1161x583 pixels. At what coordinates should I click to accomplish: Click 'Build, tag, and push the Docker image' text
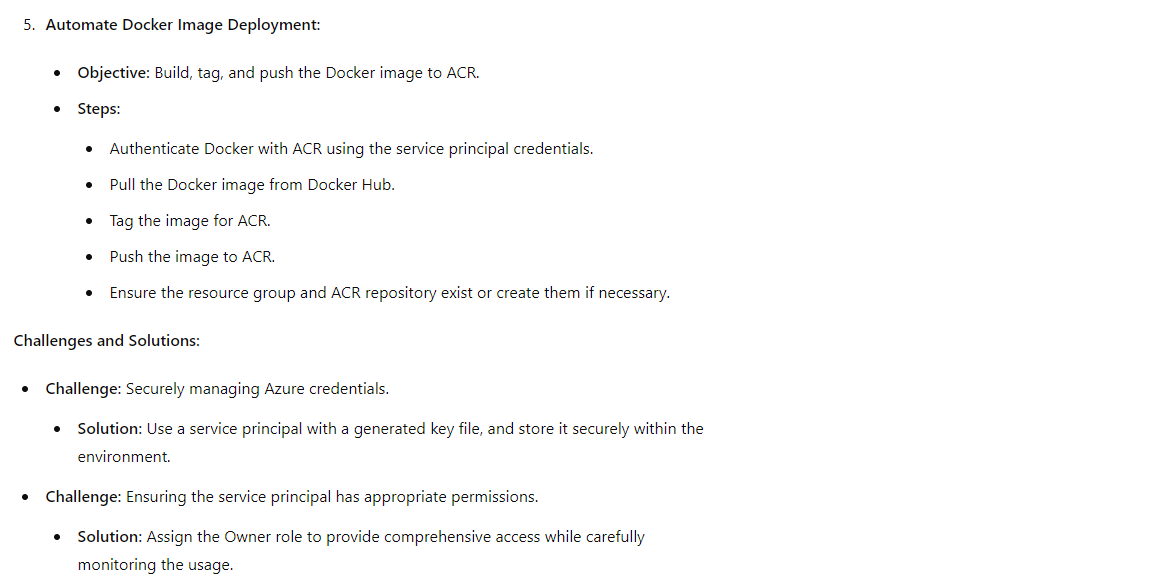(290, 73)
